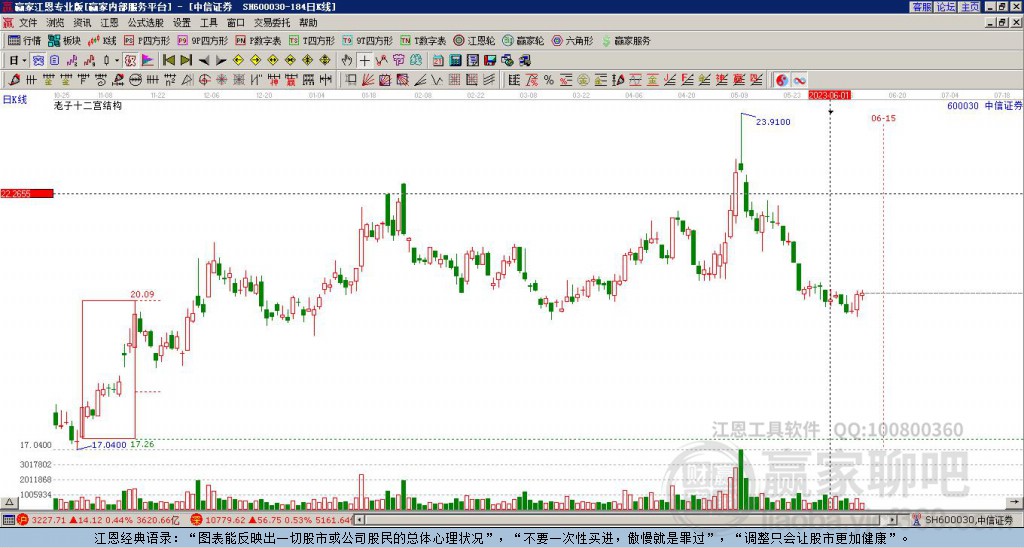Jump to last bar icon
This screenshot has width=1024, height=548.
point(185,61)
